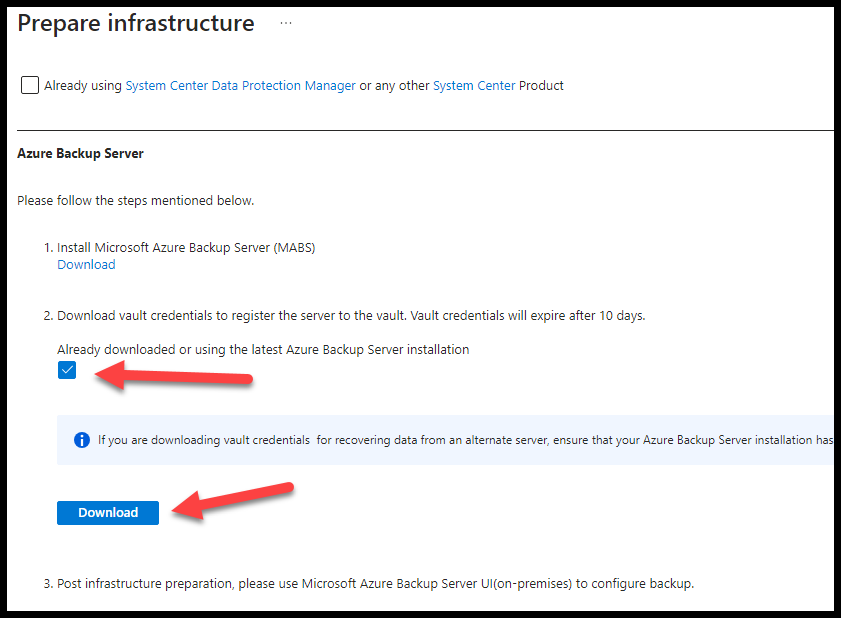This screenshot has width=841, height=618.
Task: Open the System Center Data Protection Manager link
Action: tap(240, 86)
